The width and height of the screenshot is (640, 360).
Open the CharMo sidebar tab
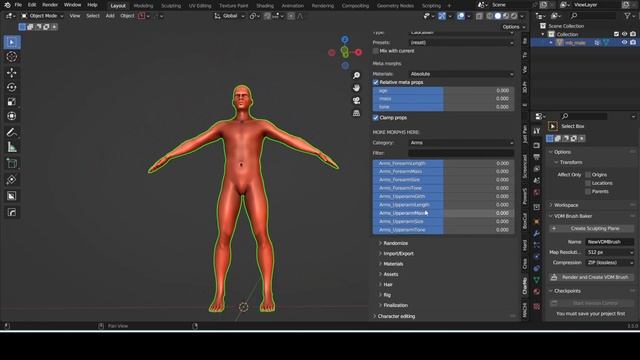[x=525, y=286]
